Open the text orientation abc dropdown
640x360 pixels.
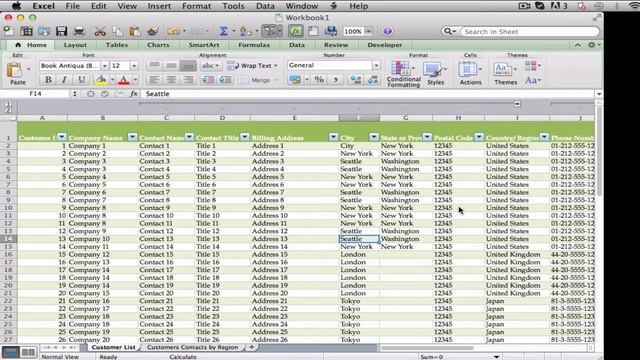tap(211, 66)
